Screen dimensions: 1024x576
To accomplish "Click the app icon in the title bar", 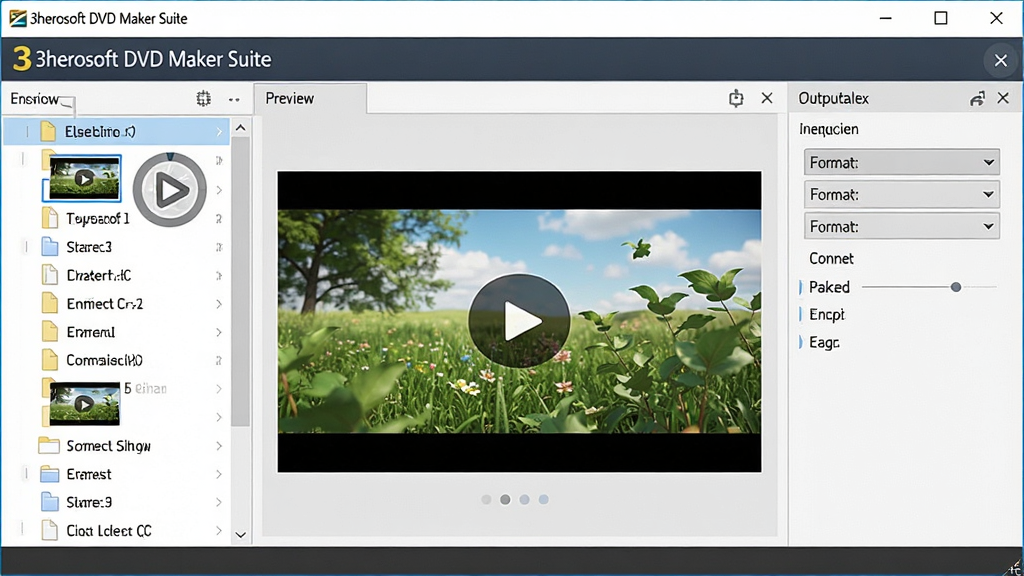I will [18, 18].
